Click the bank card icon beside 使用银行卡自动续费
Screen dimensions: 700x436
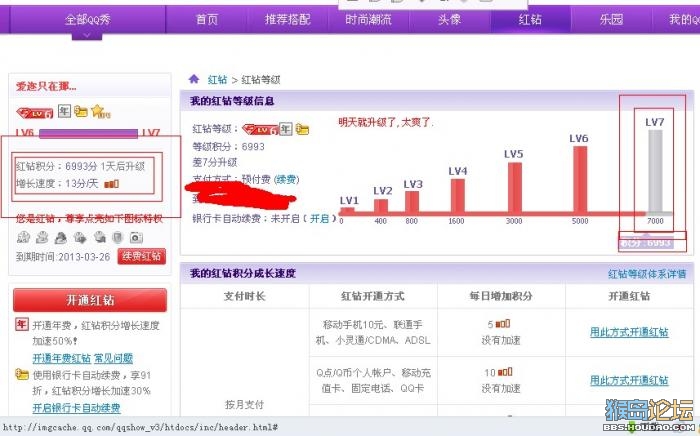(x=22, y=374)
